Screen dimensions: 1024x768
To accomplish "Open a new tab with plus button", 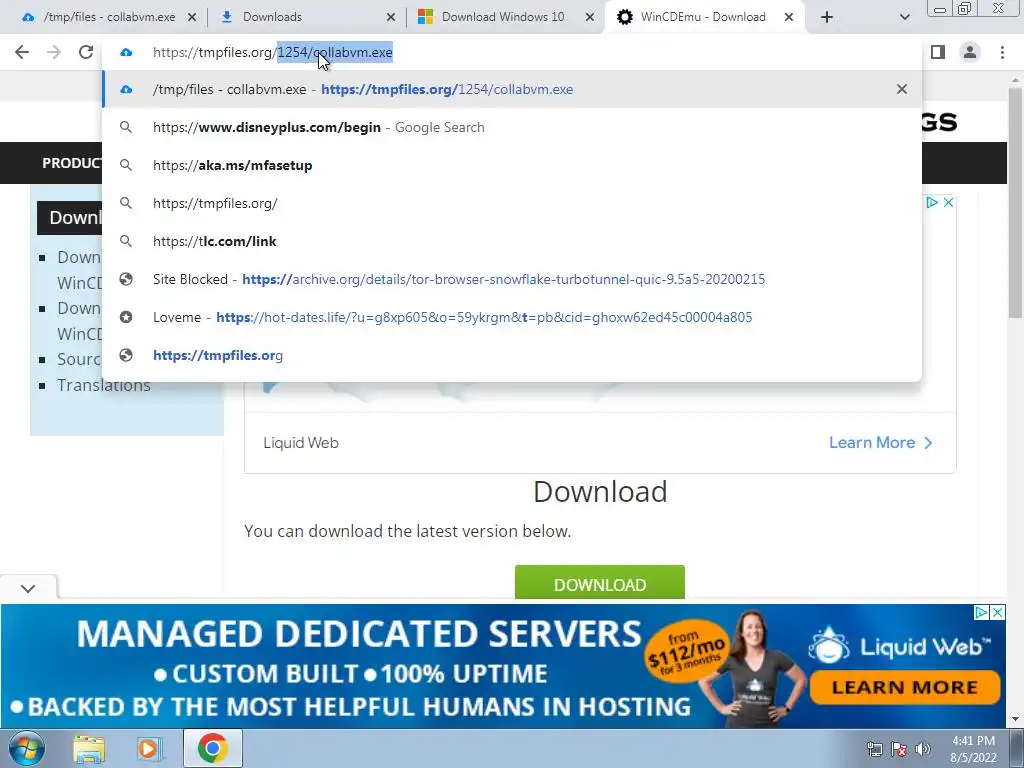I will click(827, 17).
